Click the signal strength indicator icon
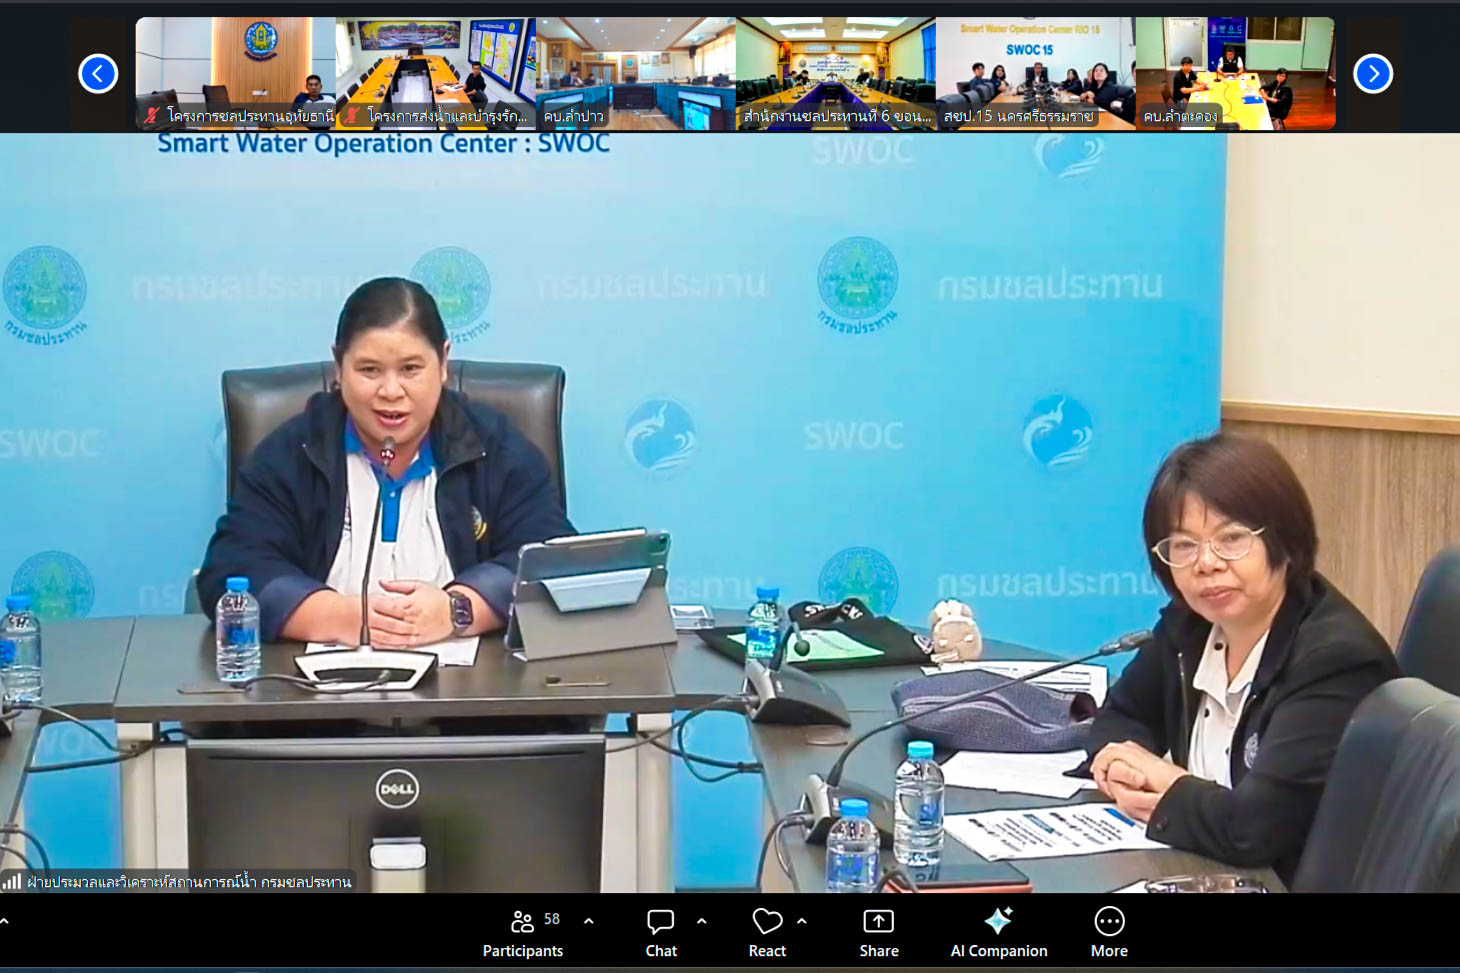The width and height of the screenshot is (1460, 973). [x=12, y=882]
